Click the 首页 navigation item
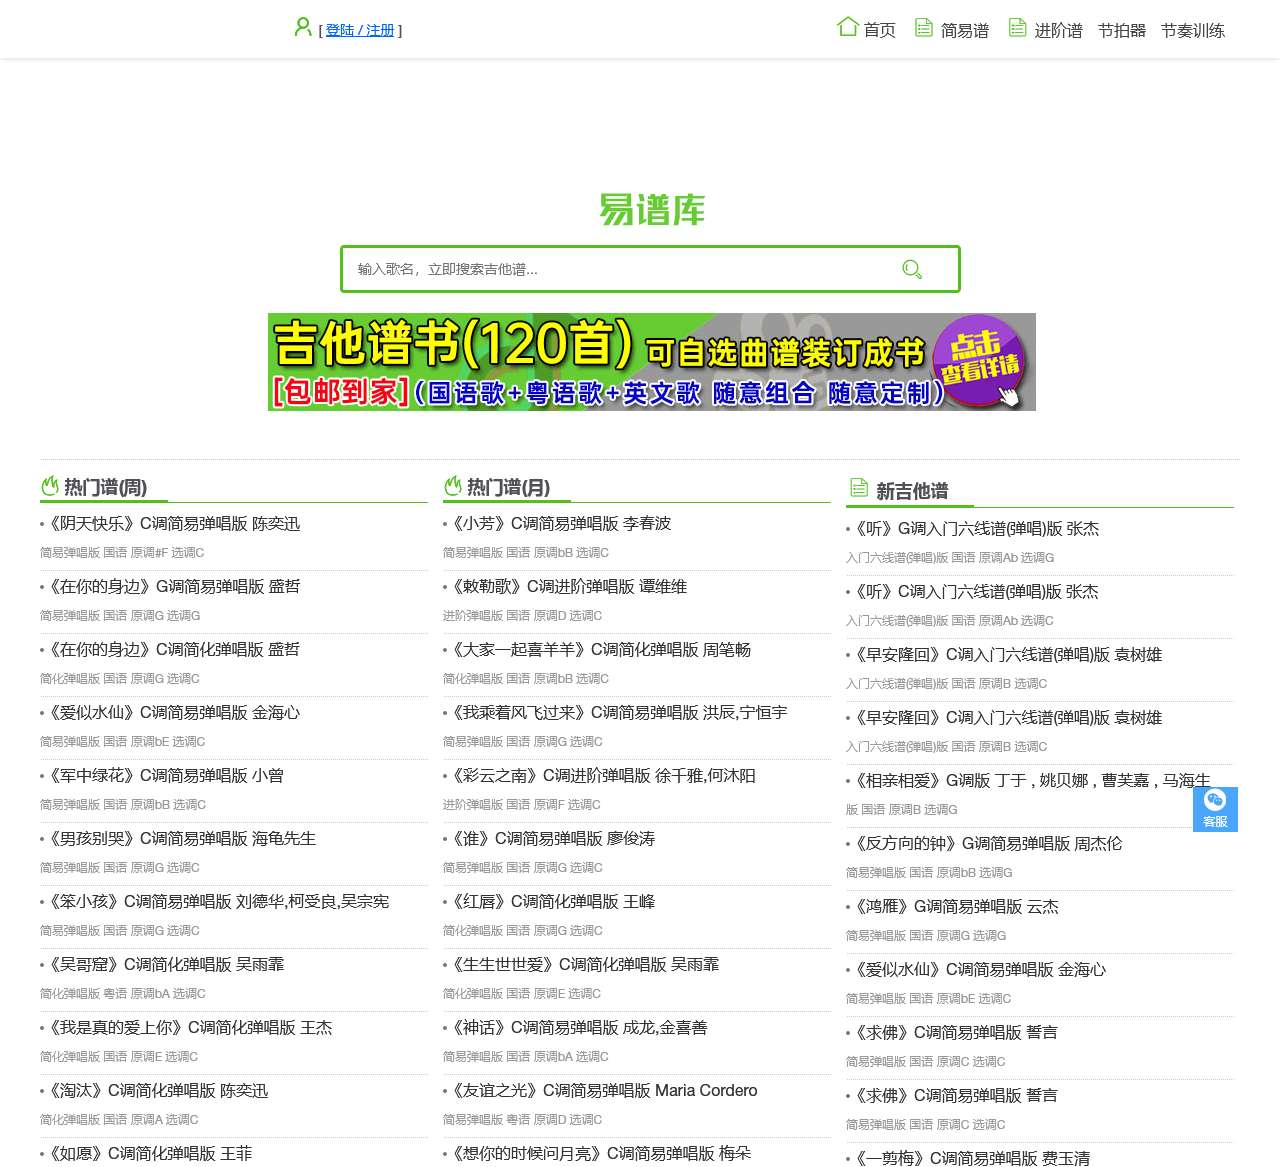 click(x=878, y=30)
